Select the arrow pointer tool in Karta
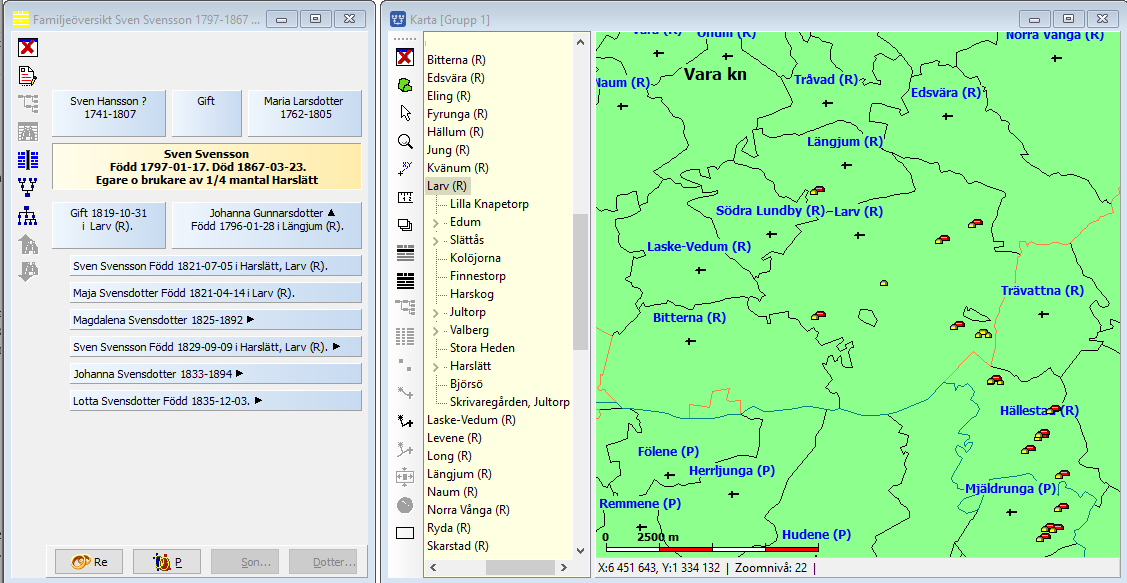This screenshot has width=1127, height=583. (405, 113)
